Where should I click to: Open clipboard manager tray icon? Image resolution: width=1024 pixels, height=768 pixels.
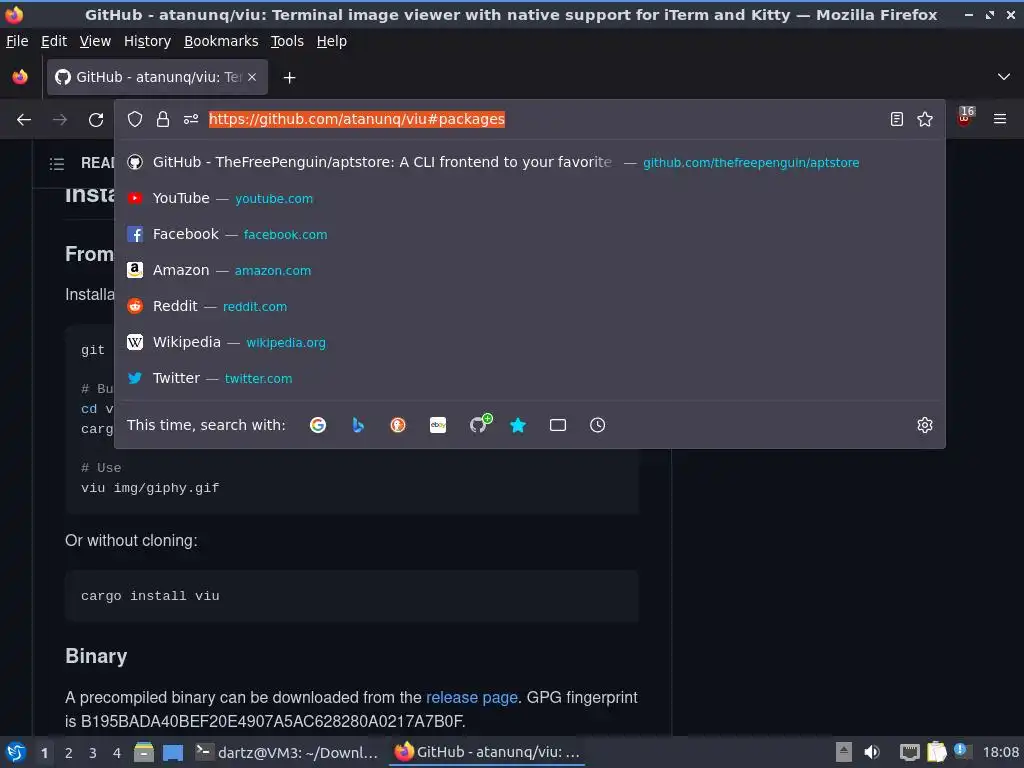(936, 752)
